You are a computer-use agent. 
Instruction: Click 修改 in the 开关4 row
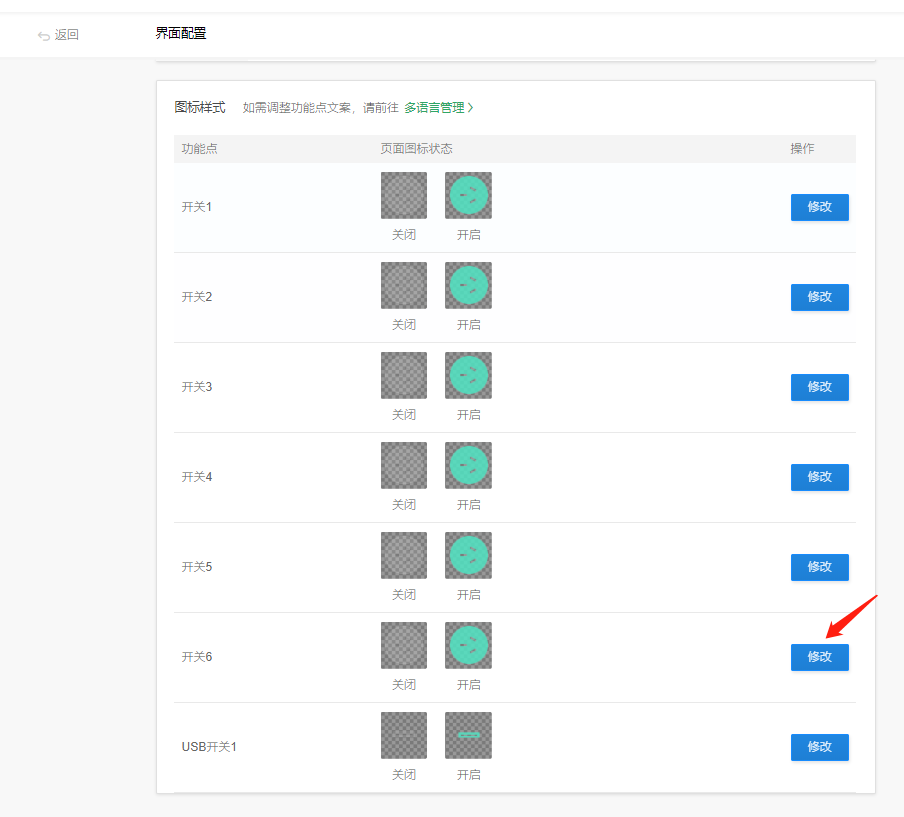pyautogui.click(x=819, y=477)
